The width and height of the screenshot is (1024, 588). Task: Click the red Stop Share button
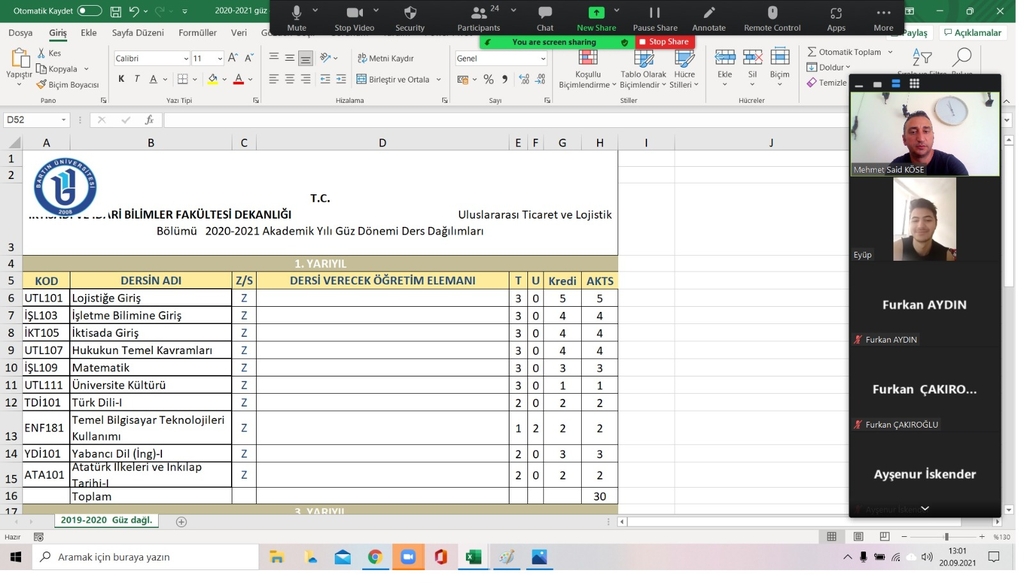click(664, 42)
